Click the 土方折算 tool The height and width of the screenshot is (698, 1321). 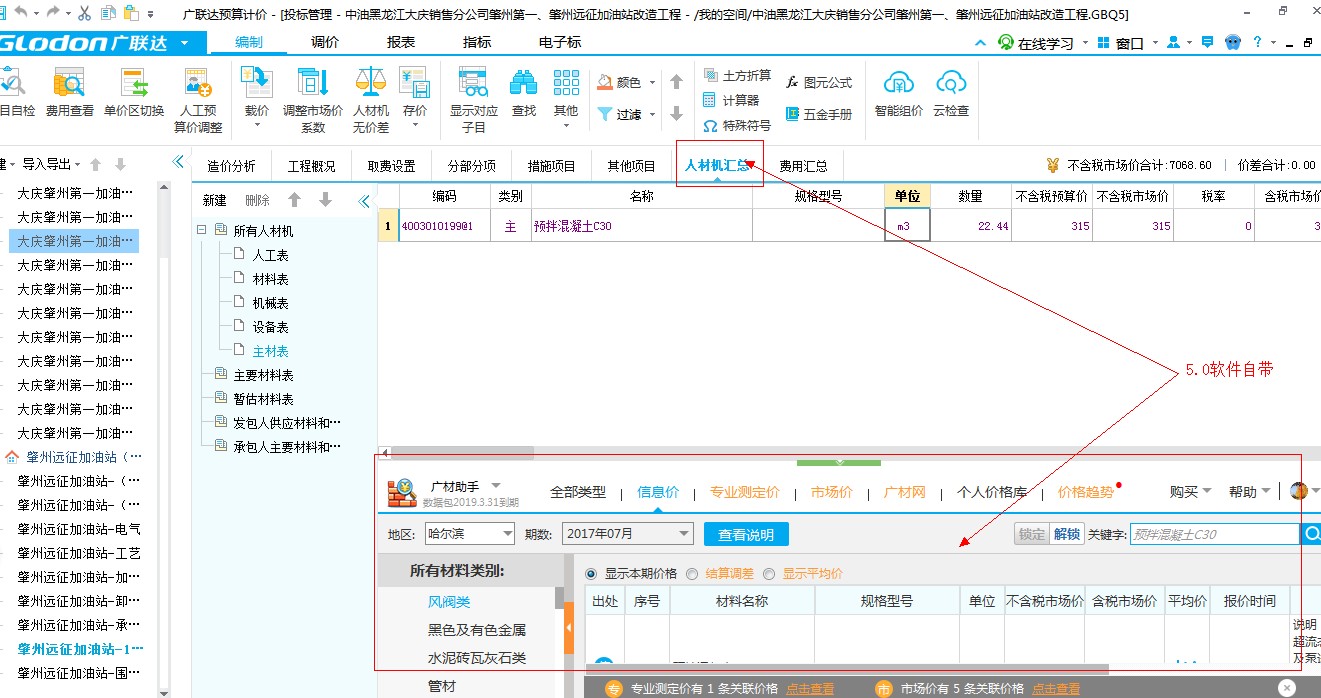[x=737, y=76]
